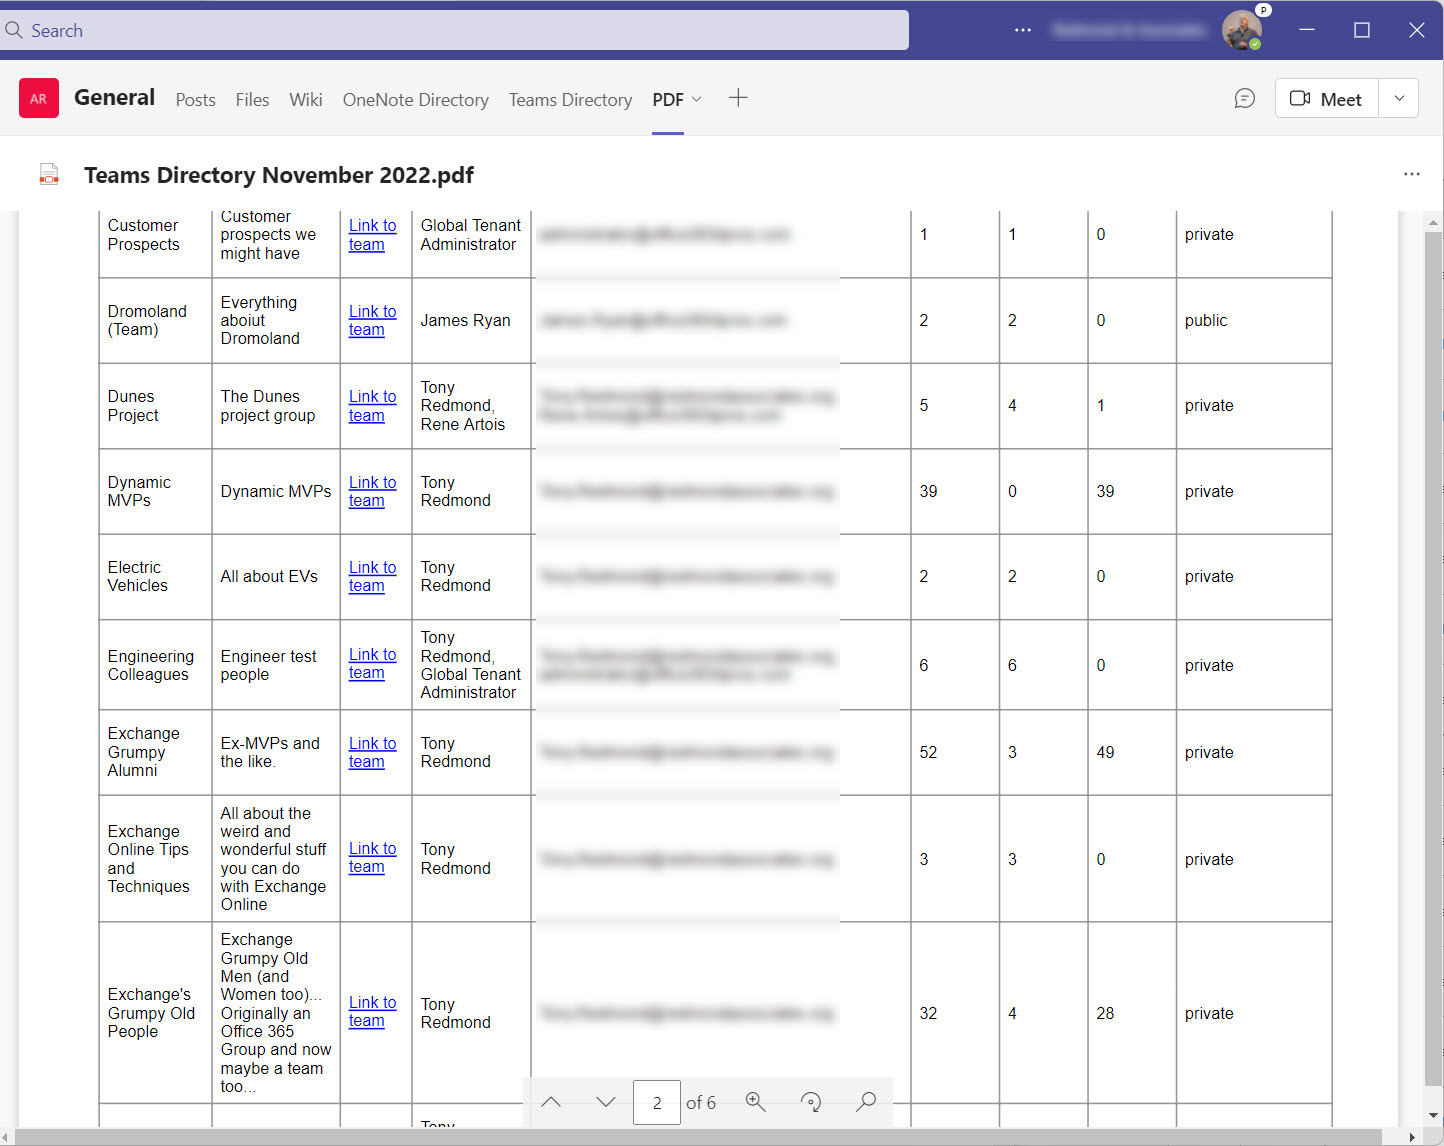Open more options ellipsis for the PDF
The image size is (1444, 1146).
click(1411, 174)
